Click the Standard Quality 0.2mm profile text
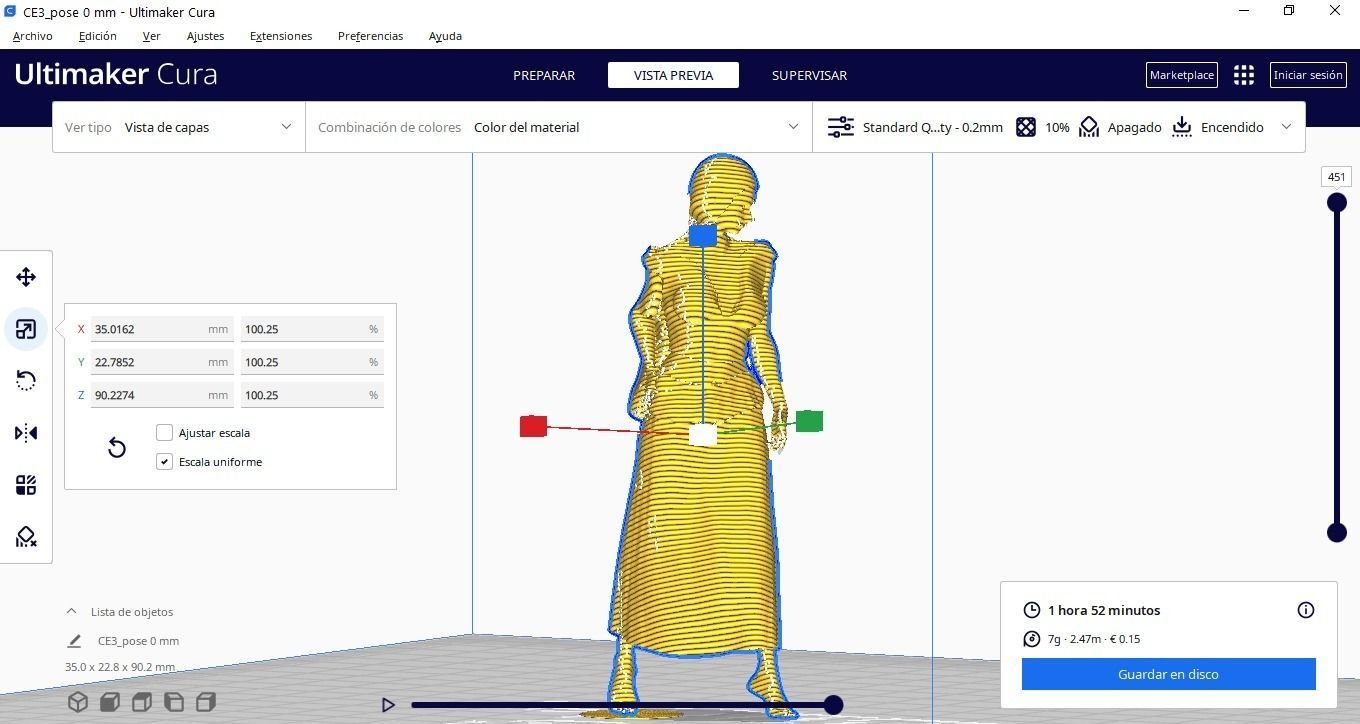This screenshot has width=1360, height=724. click(932, 127)
